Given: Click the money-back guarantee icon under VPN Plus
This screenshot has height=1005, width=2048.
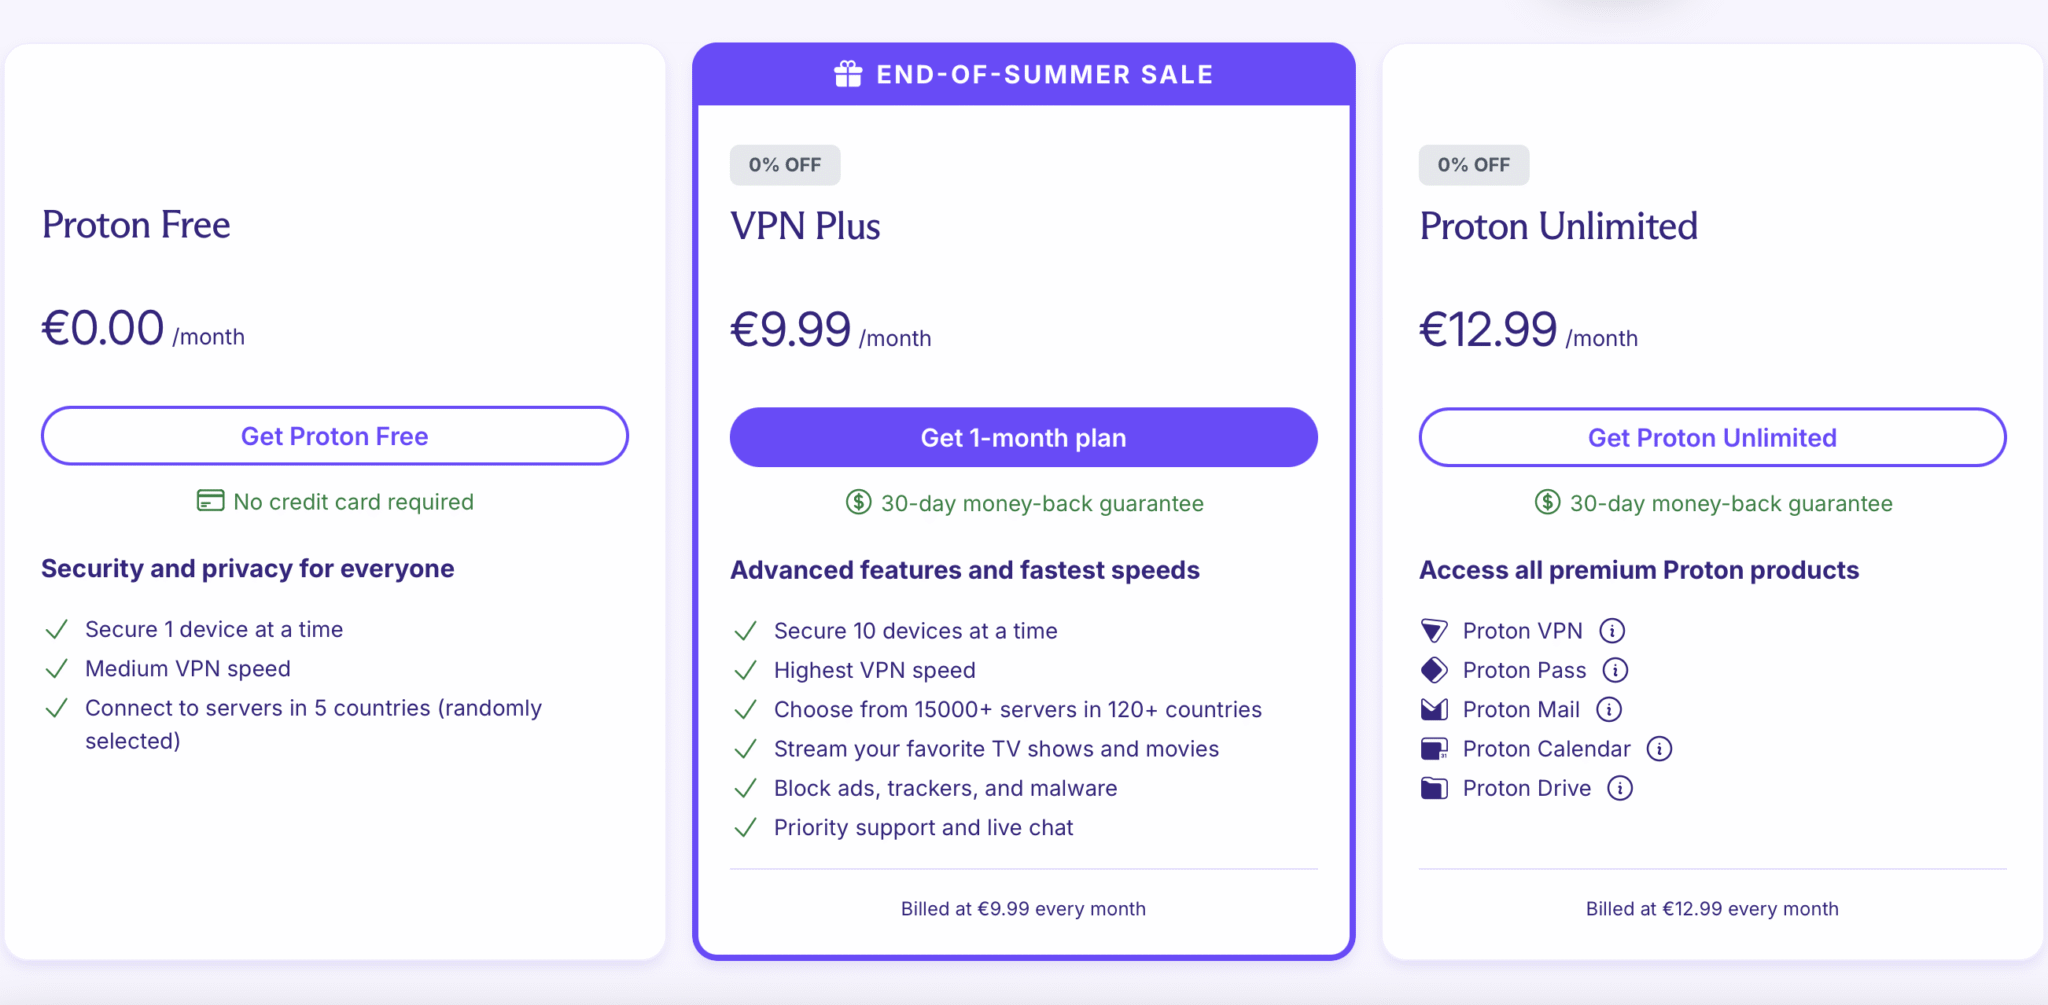Looking at the screenshot, I should point(858,503).
